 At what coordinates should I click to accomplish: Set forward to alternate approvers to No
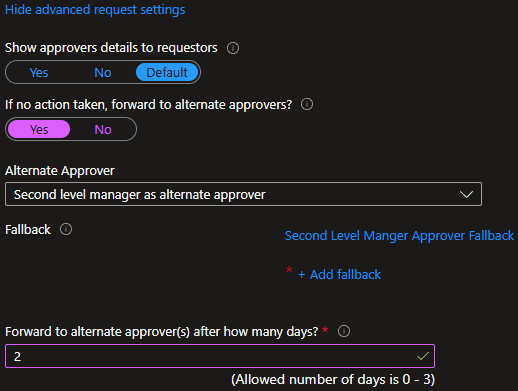tap(103, 129)
